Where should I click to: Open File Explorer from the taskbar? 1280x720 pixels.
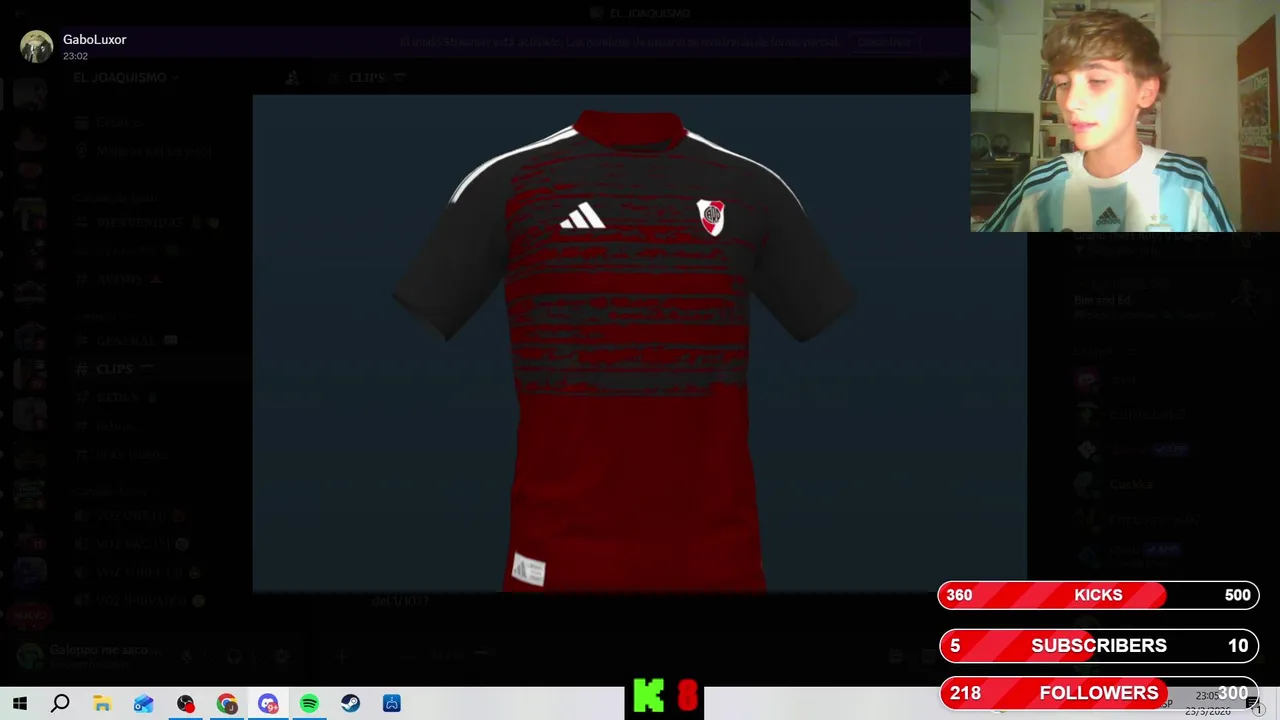tap(102, 704)
